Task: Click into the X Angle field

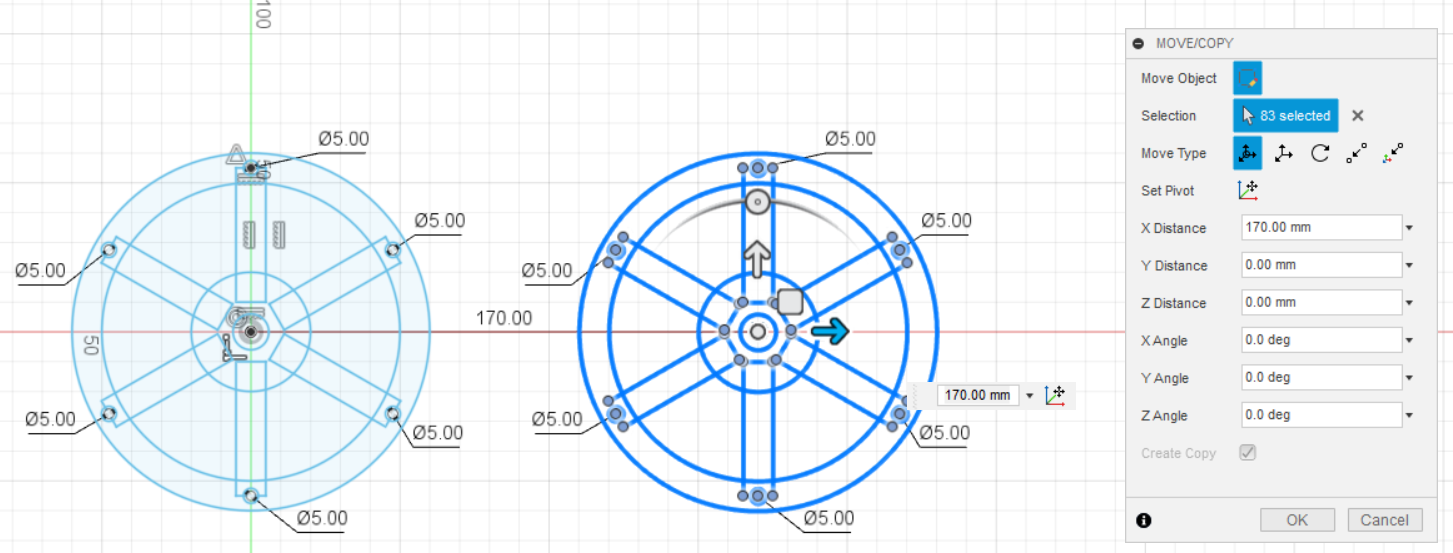Action: (x=1320, y=340)
